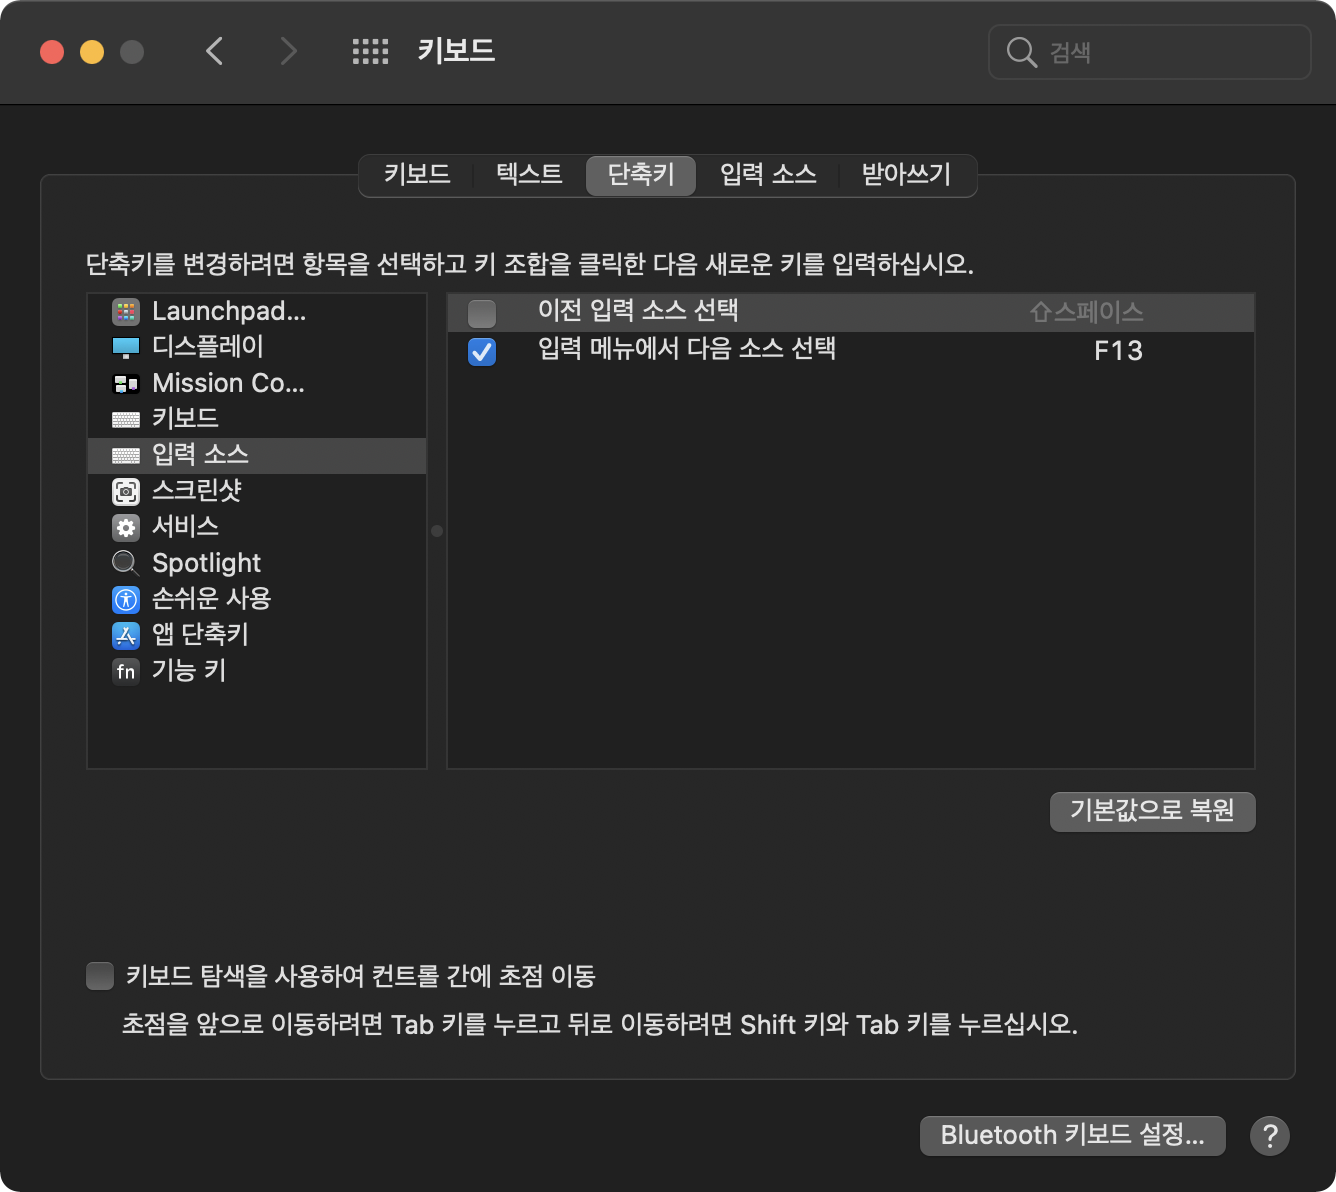Viewport: 1336px width, 1192px height.
Task: Click the magnifier icon in search field
Action: point(1021,52)
